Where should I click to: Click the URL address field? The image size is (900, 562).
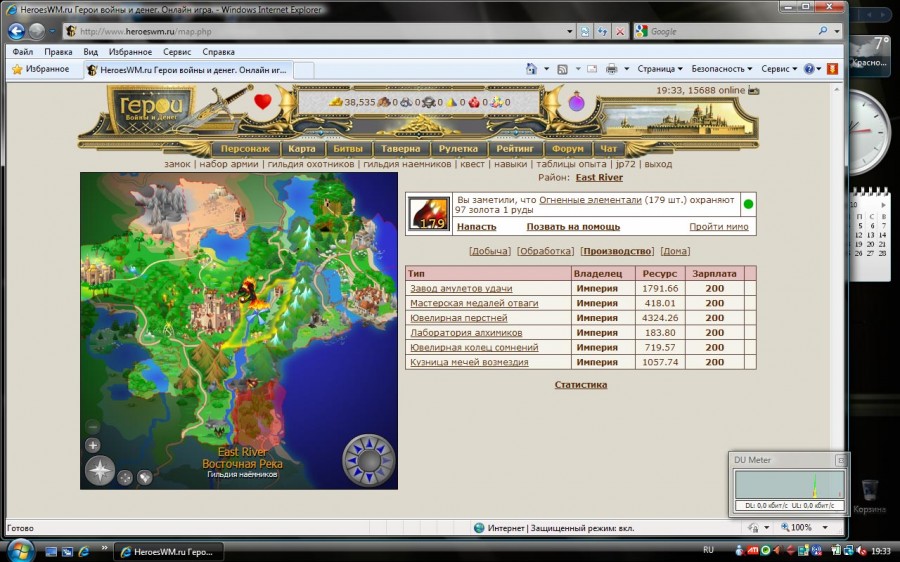tap(320, 32)
